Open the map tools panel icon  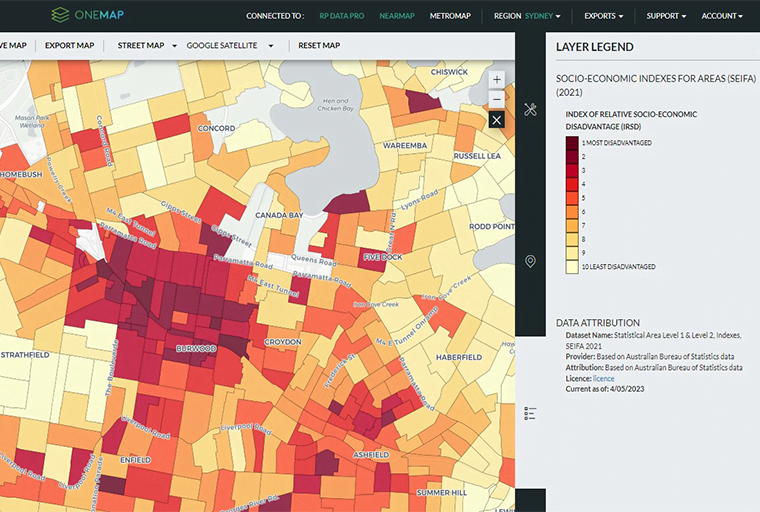(531, 110)
